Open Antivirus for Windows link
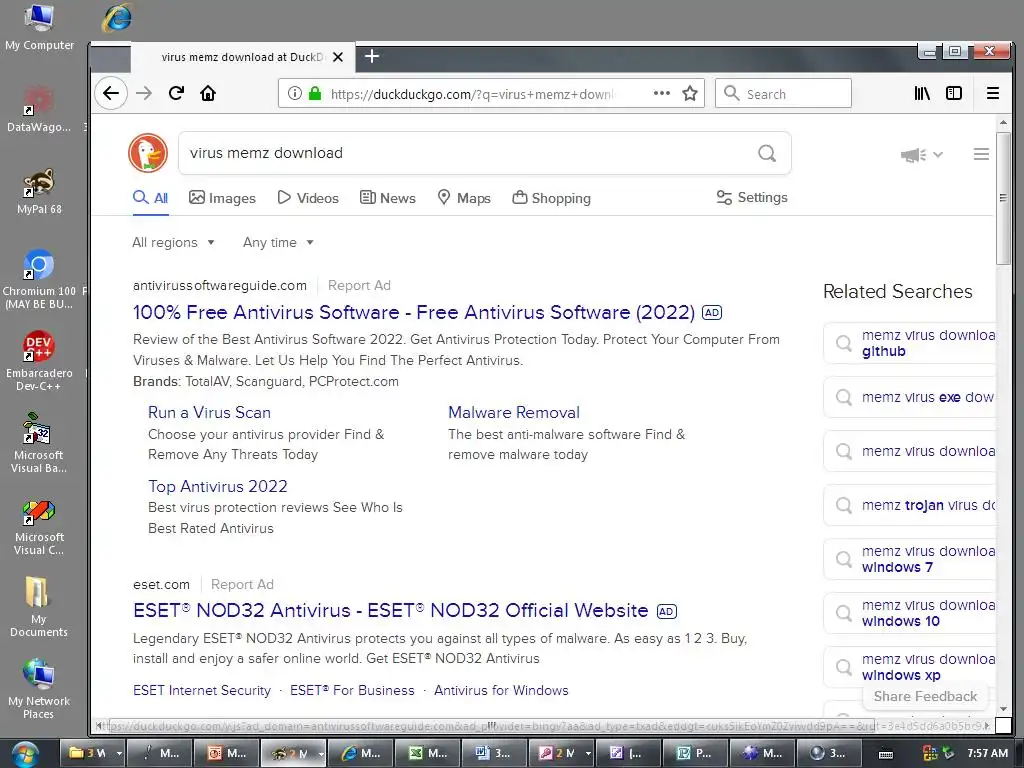 tap(501, 690)
